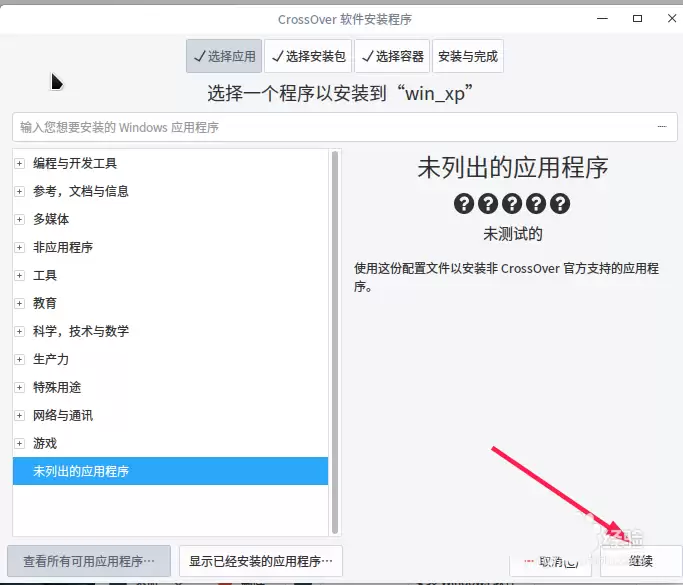Select the 编程与开发工具 label
Screen dimensions: 683x585
click(75, 163)
